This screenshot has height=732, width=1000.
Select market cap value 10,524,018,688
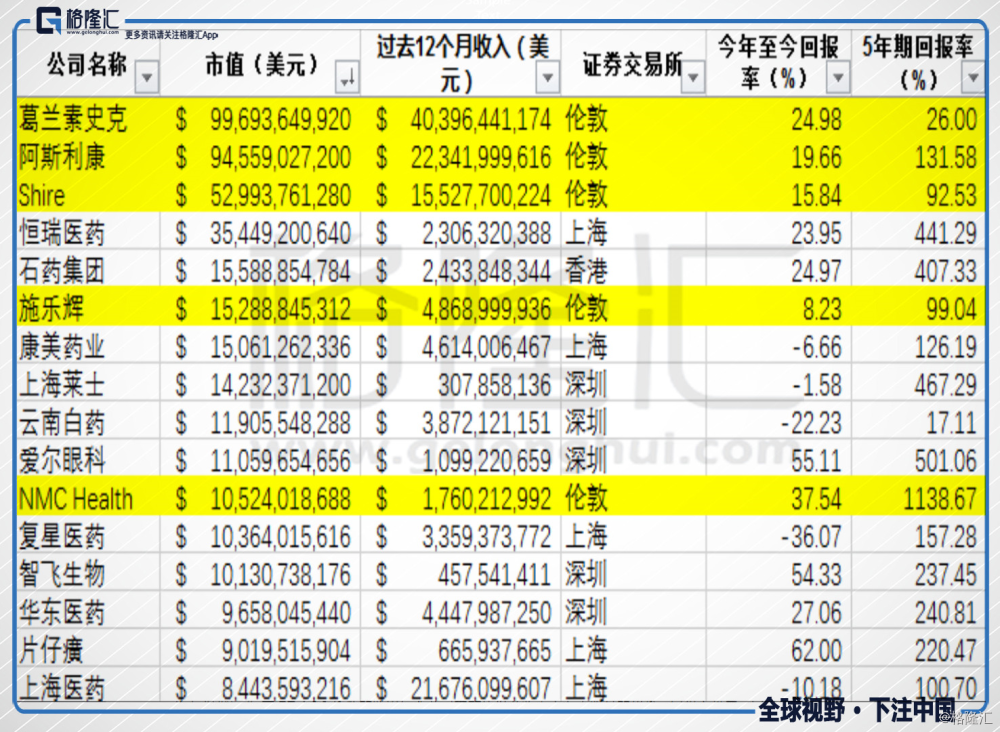click(281, 499)
